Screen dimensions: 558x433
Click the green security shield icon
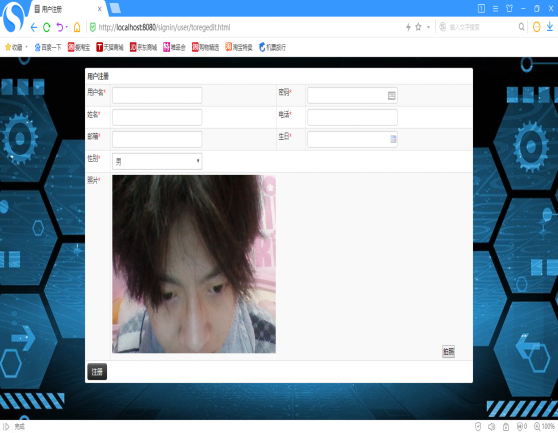click(x=93, y=27)
